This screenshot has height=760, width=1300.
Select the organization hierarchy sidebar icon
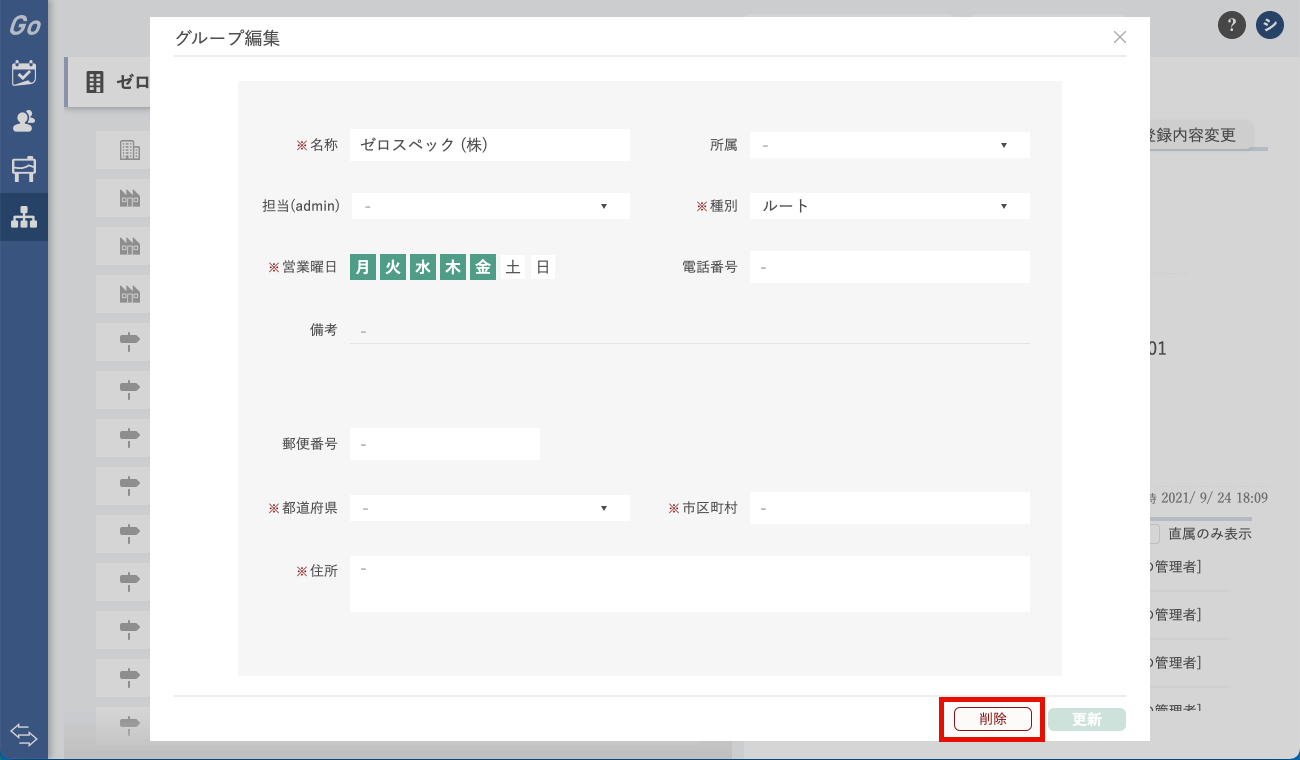(24, 217)
